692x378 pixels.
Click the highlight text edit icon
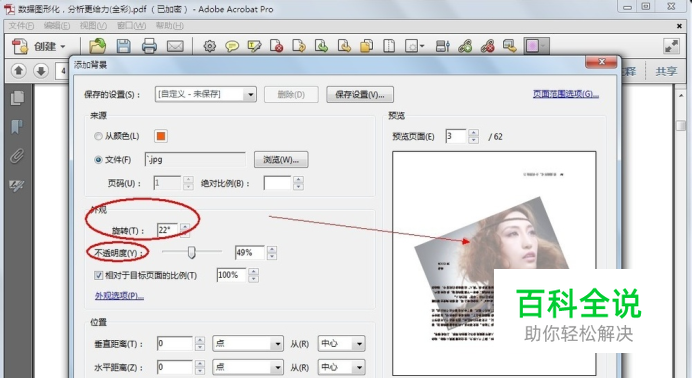254,46
